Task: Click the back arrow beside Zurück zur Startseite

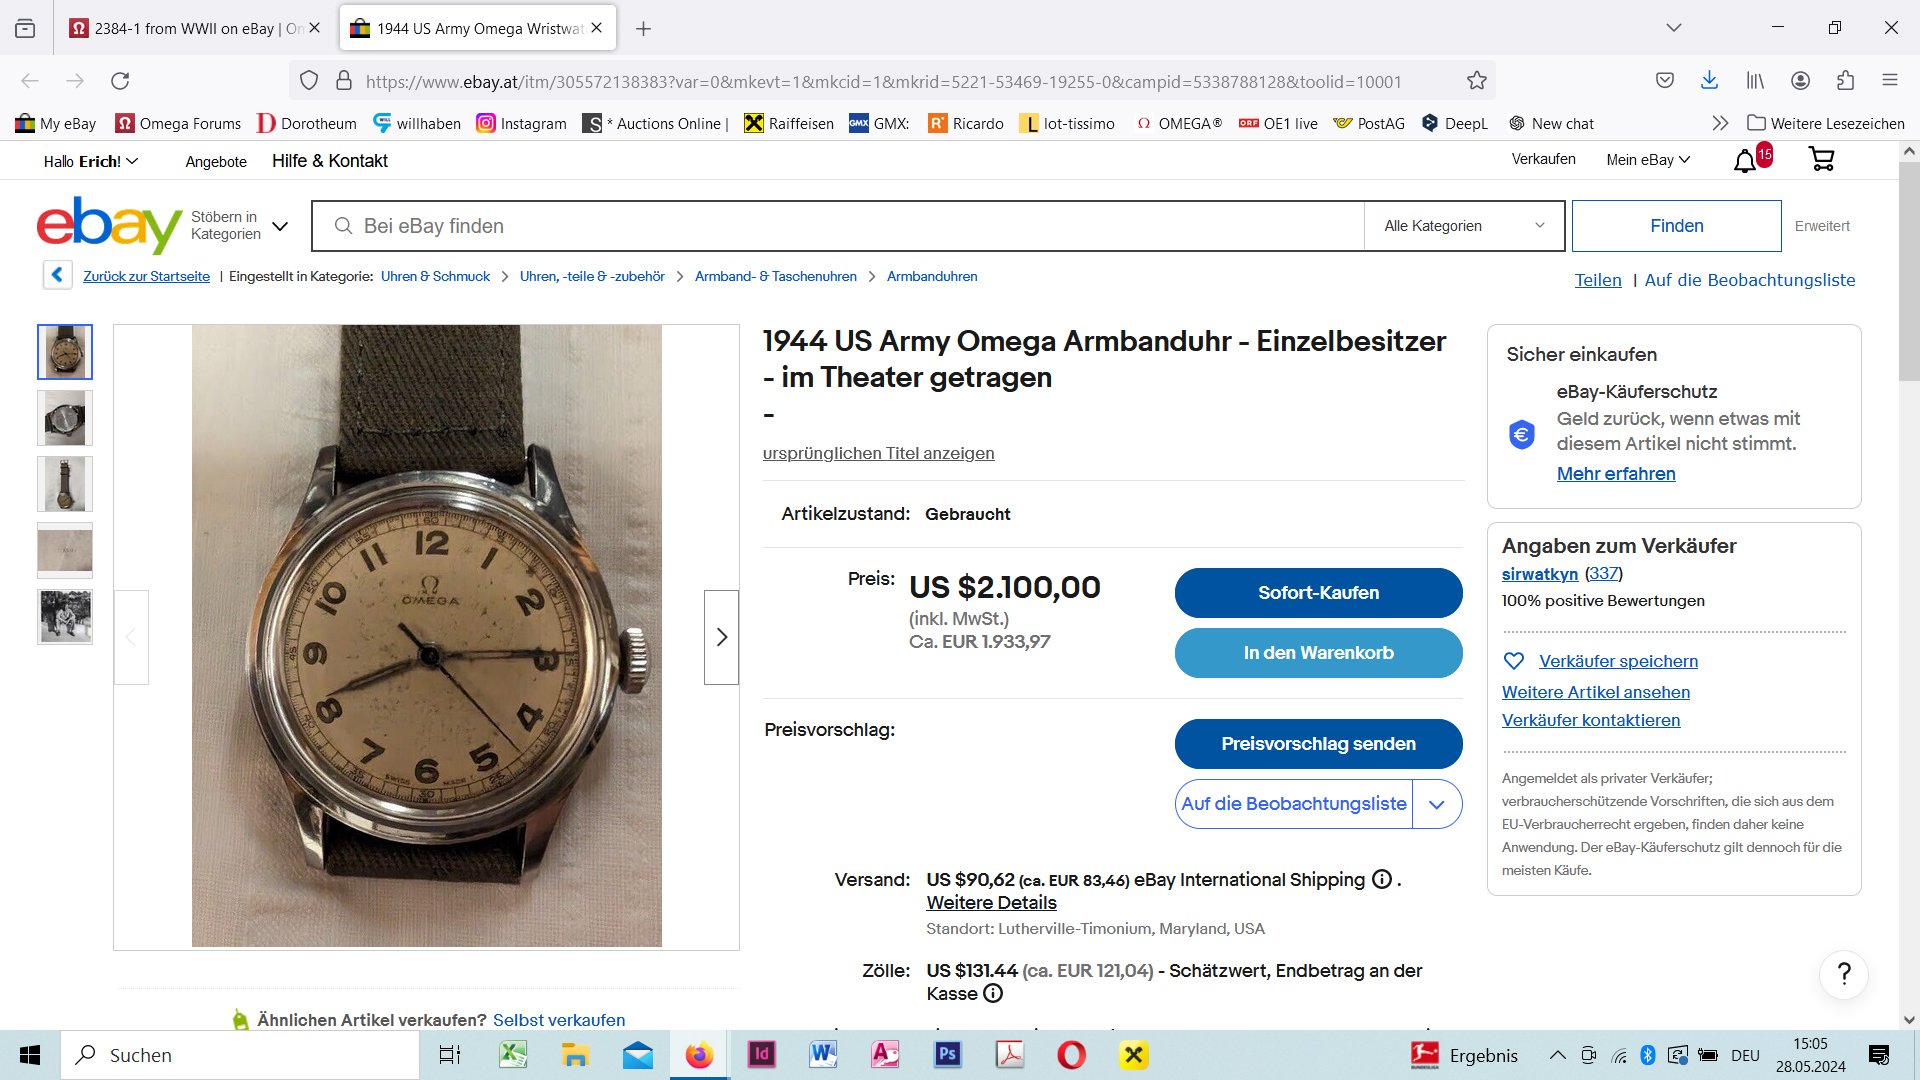Action: pos(57,275)
